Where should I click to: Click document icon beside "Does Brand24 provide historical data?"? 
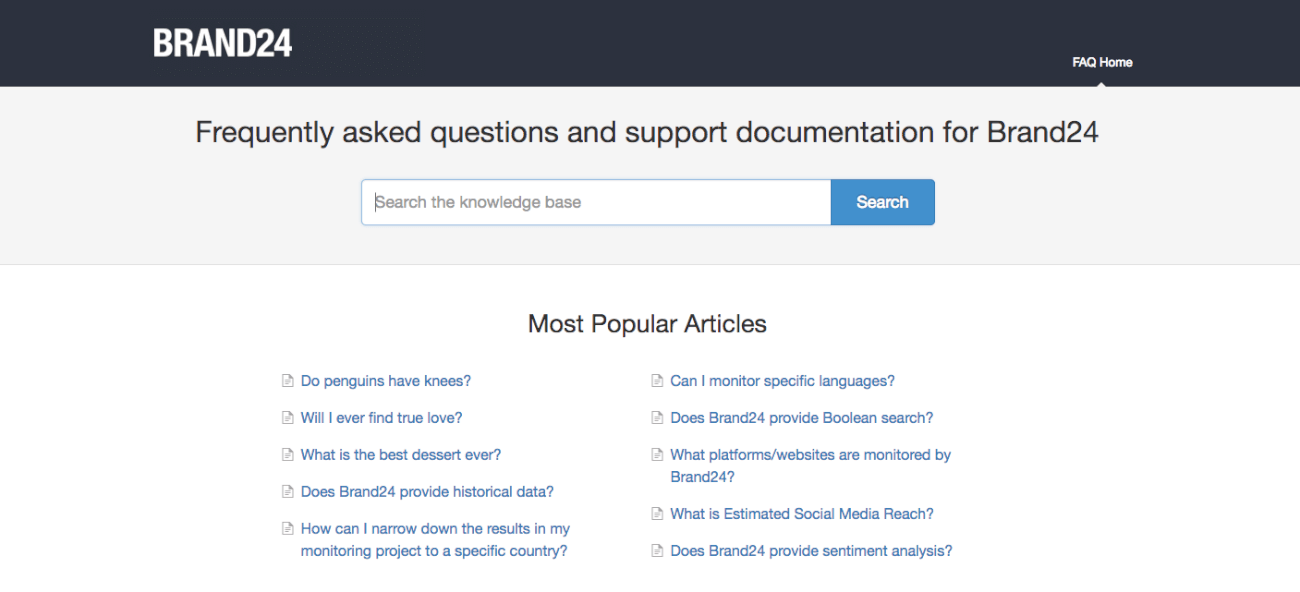click(x=288, y=492)
